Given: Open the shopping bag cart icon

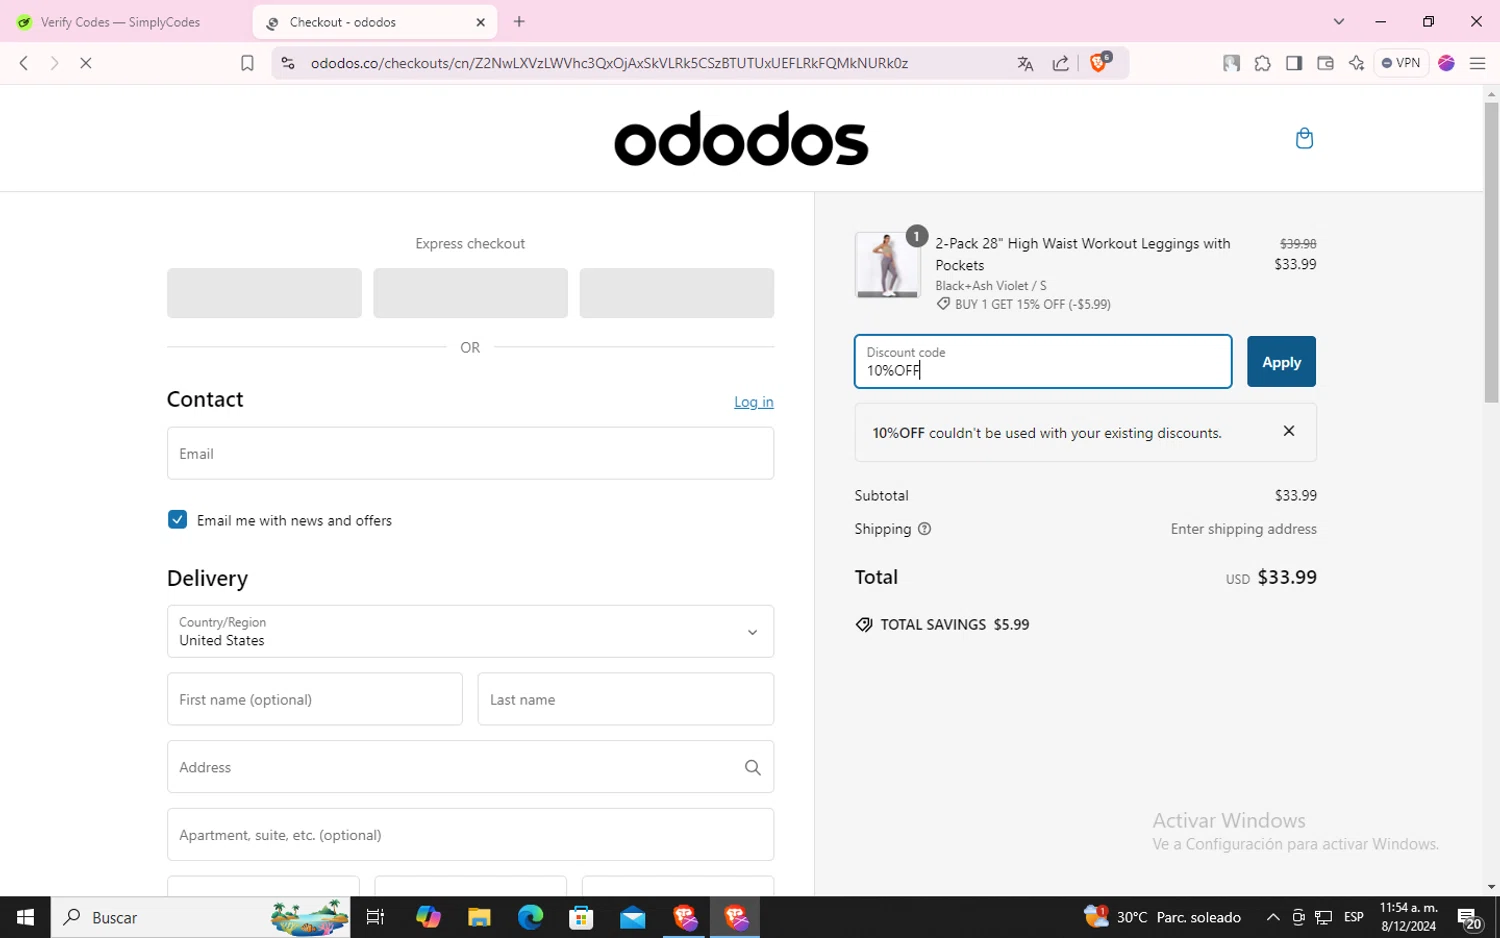Looking at the screenshot, I should [x=1304, y=138].
